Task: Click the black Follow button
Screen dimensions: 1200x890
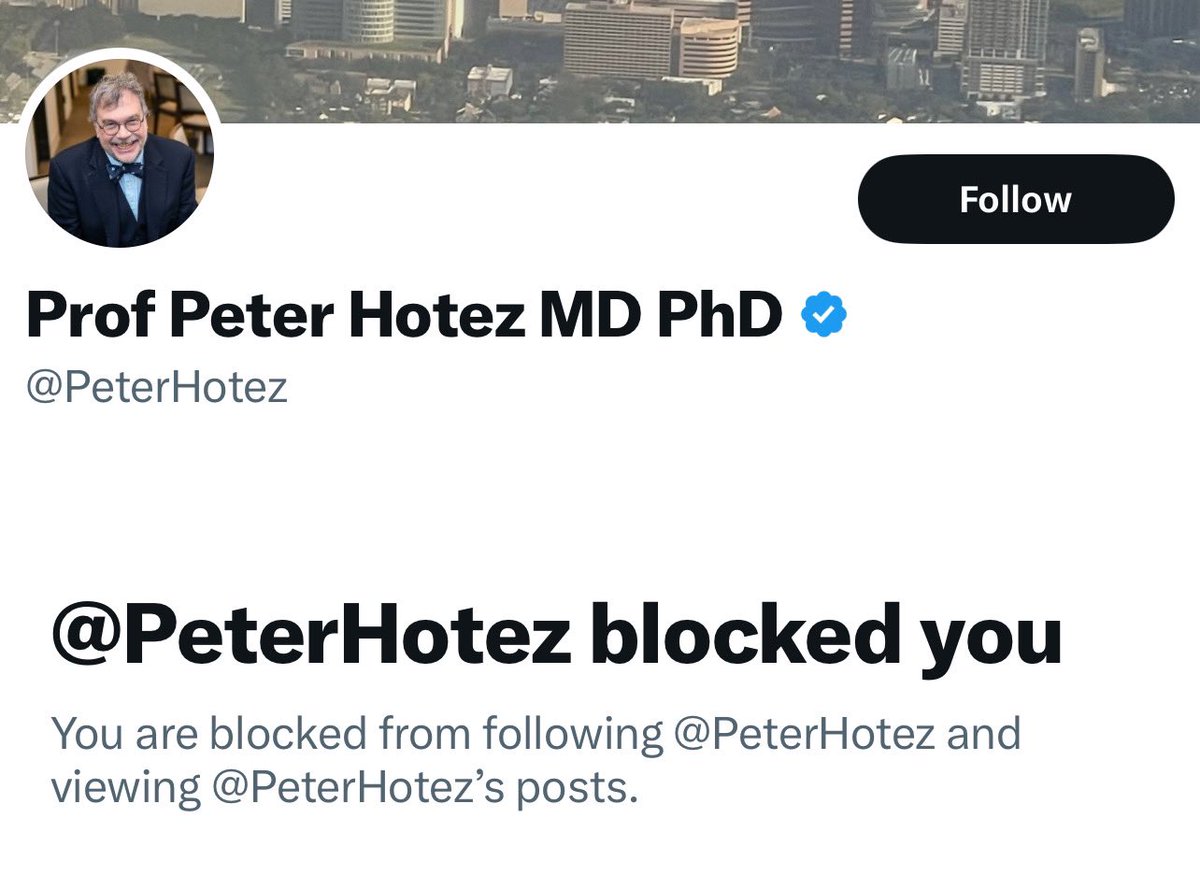Action: pos(1015,199)
